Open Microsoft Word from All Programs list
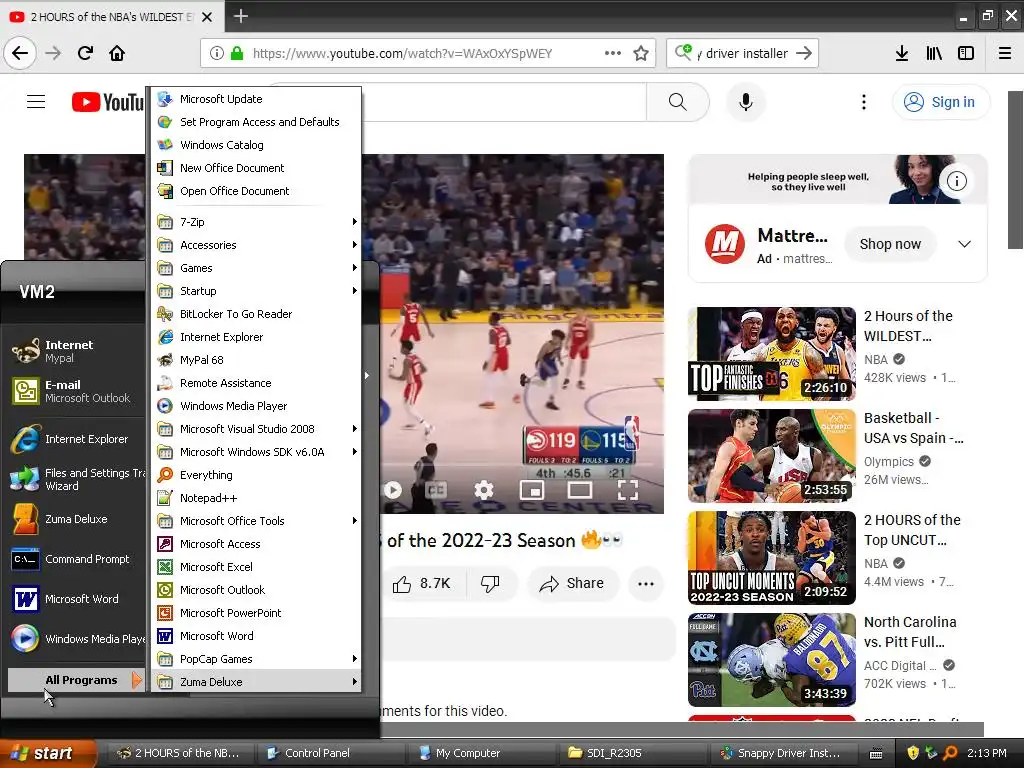This screenshot has width=1024, height=768. coord(256,635)
